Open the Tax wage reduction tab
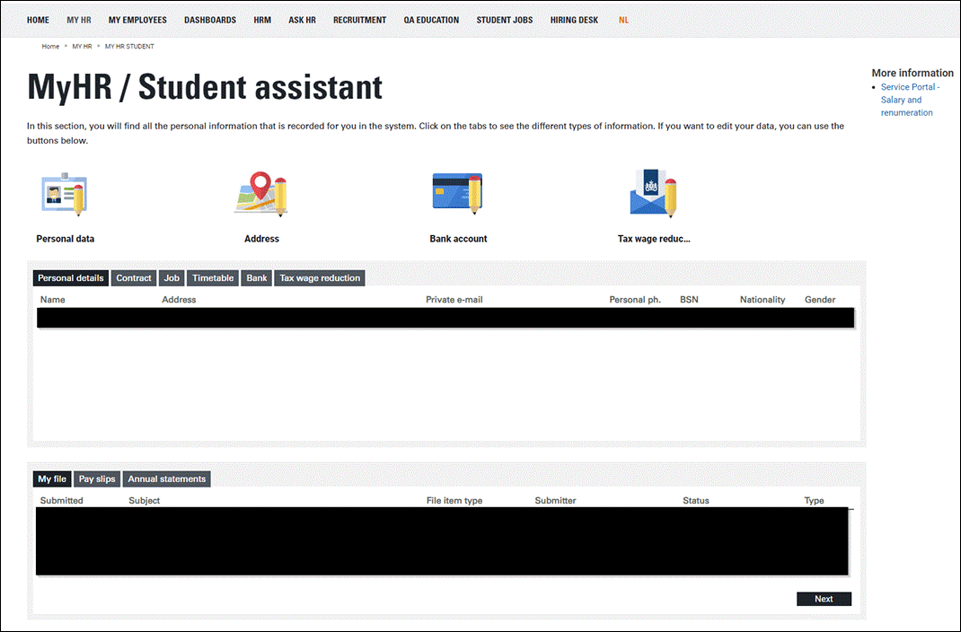The image size is (961, 632). tap(320, 278)
